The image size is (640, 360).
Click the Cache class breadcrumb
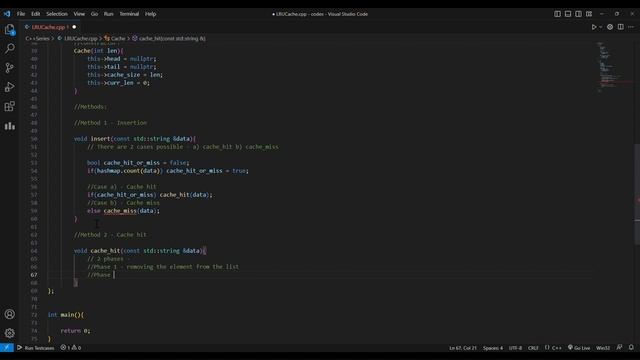click(115, 38)
